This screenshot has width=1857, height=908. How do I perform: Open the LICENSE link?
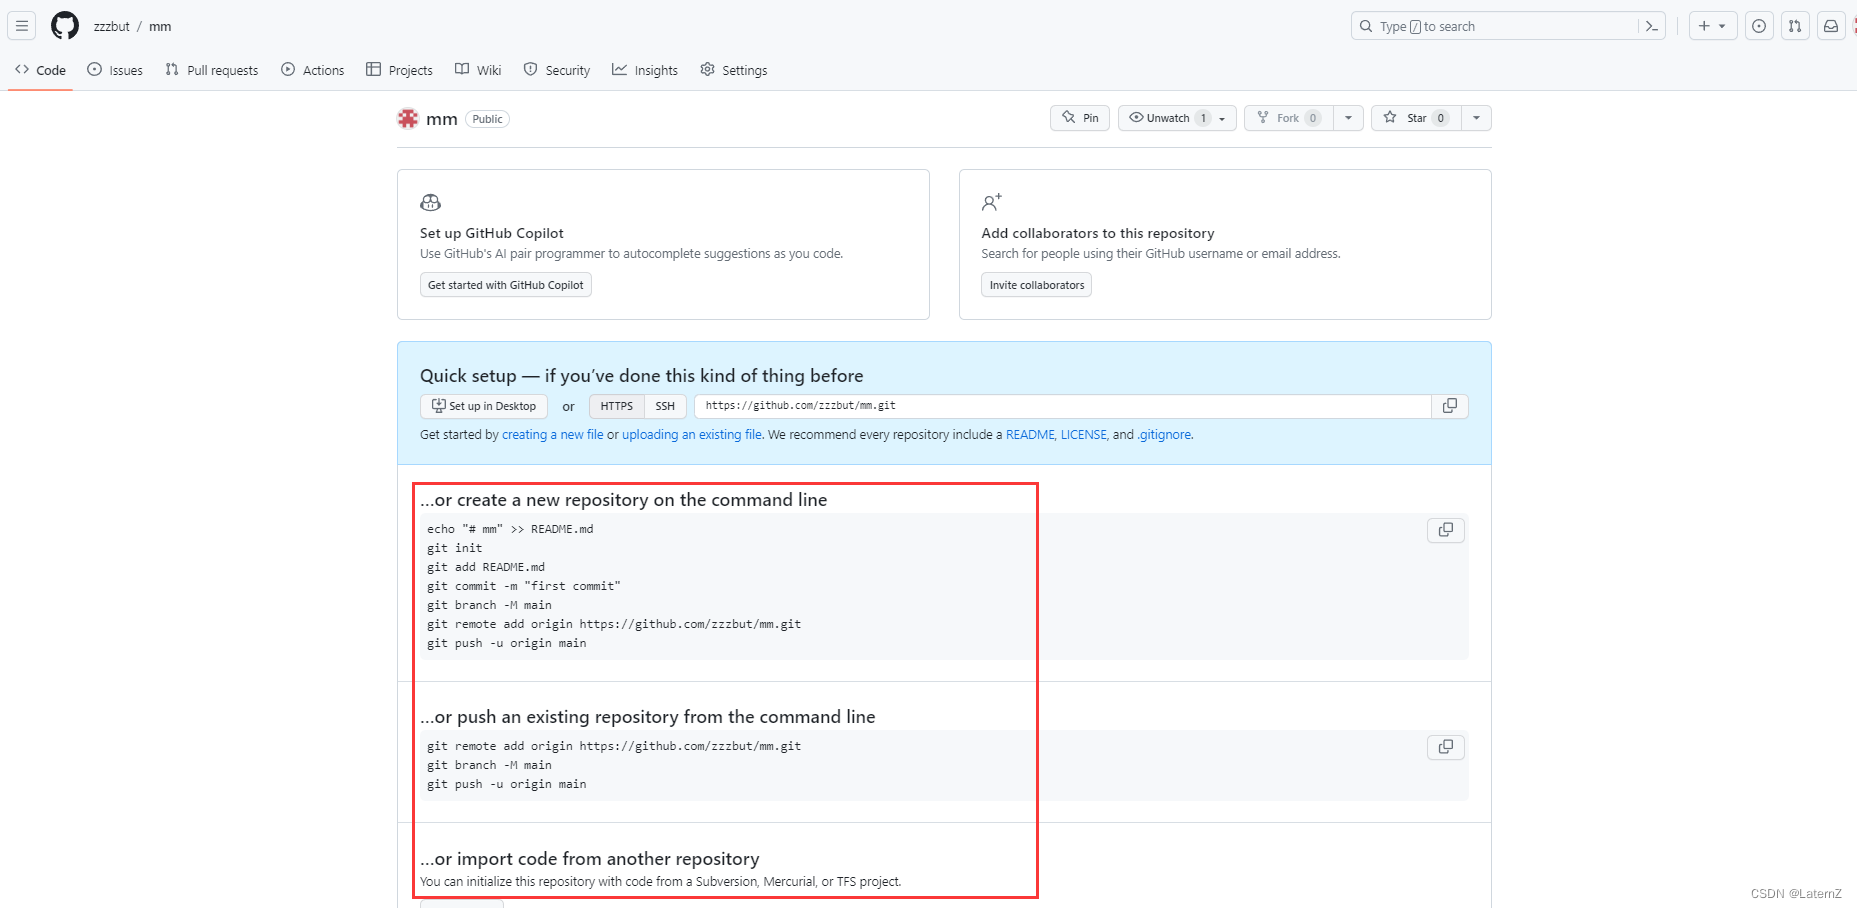pos(1084,435)
